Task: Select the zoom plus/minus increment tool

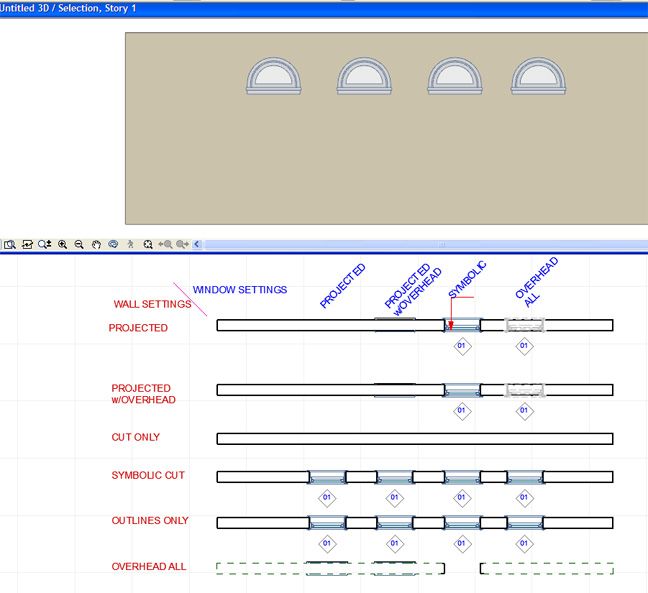Action: tap(45, 244)
